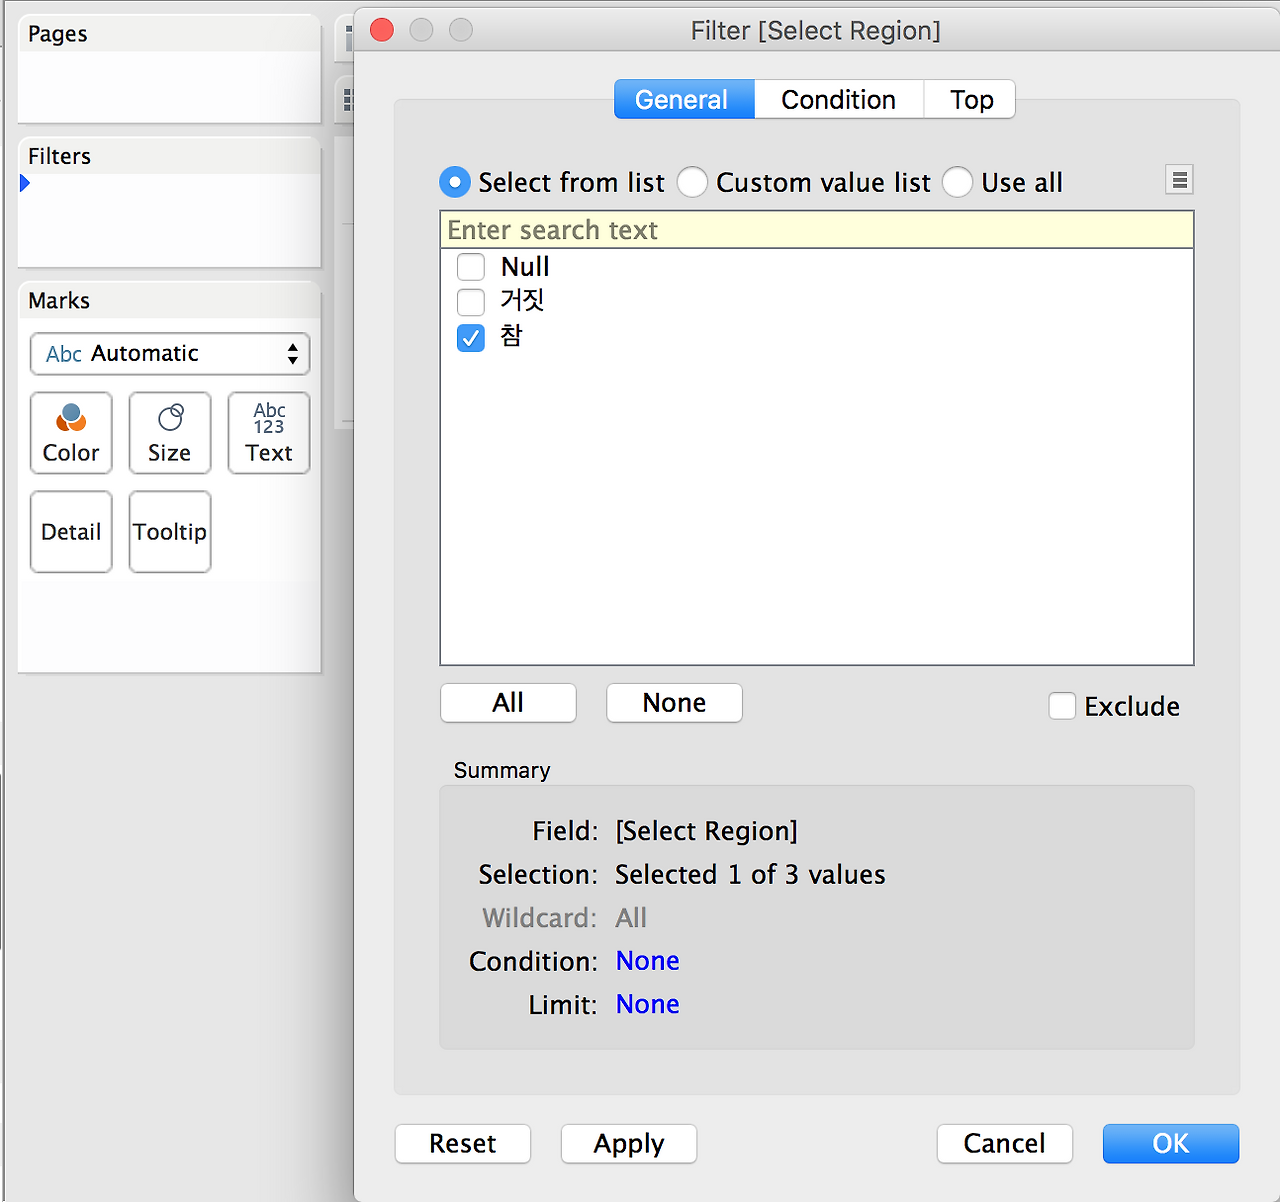Switch to the General tab
Viewport: 1280px width, 1202px height.
(x=684, y=100)
